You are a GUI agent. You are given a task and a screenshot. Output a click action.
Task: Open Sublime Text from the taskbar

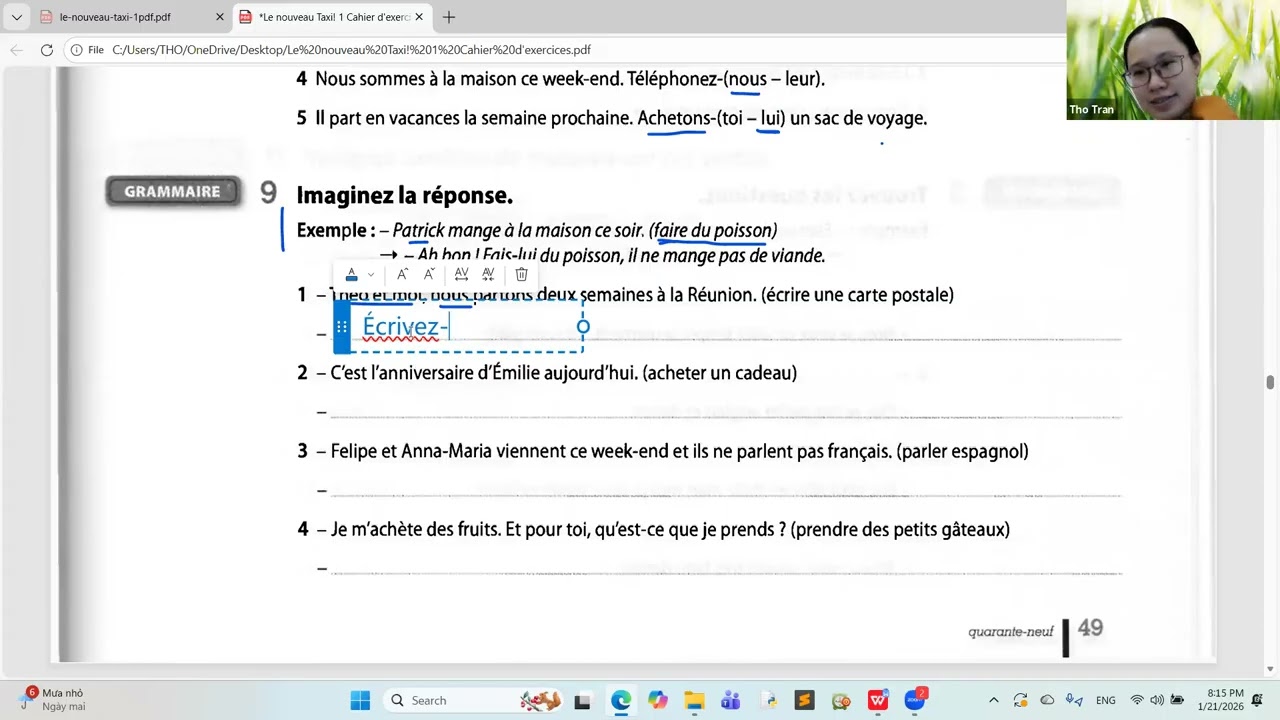pos(805,700)
